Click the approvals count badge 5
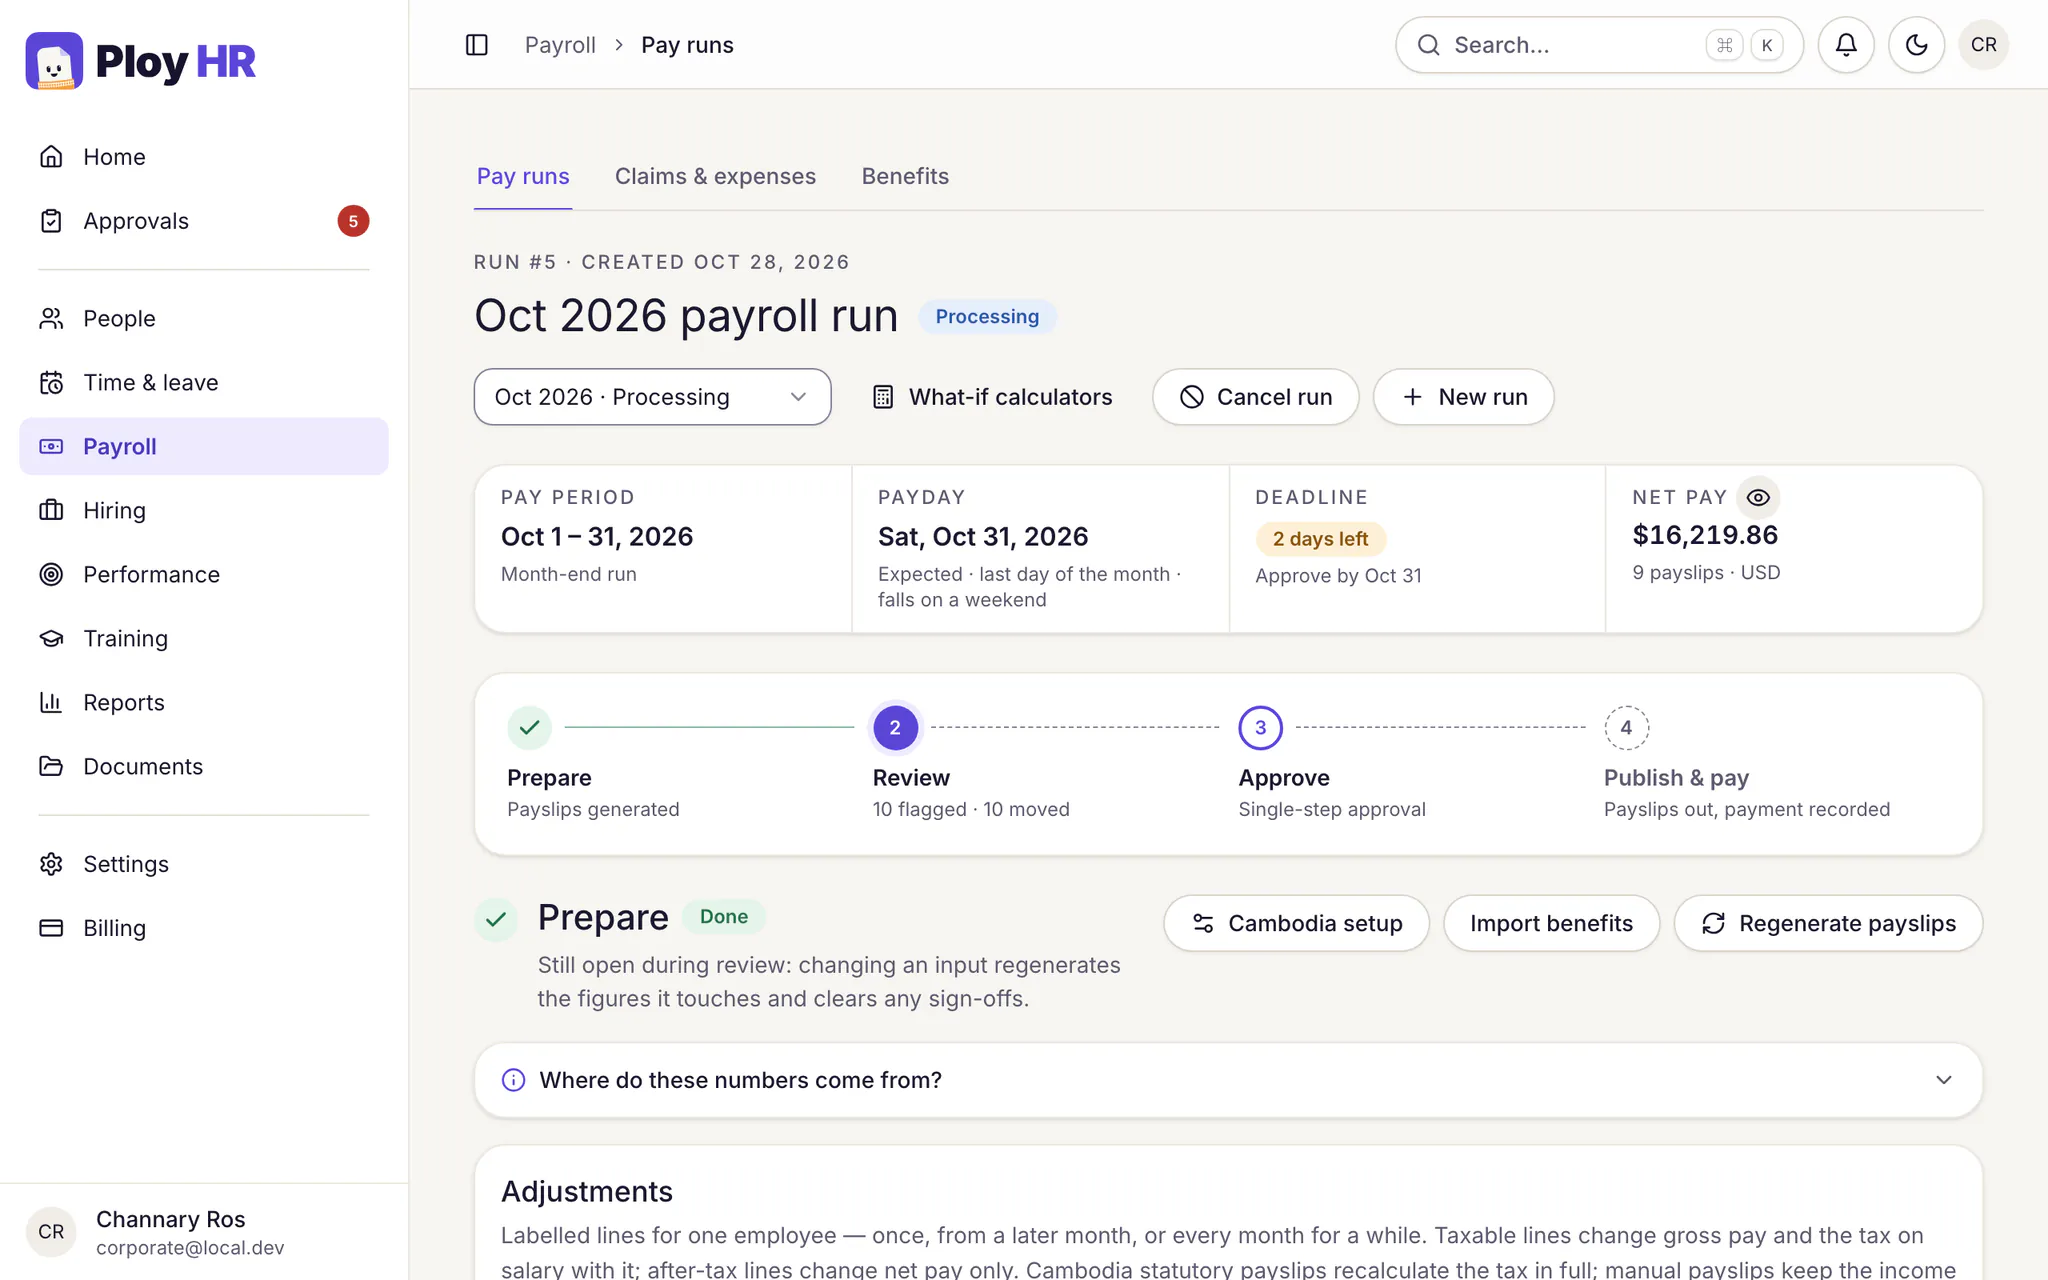This screenshot has height=1280, width=2048. pos(353,221)
